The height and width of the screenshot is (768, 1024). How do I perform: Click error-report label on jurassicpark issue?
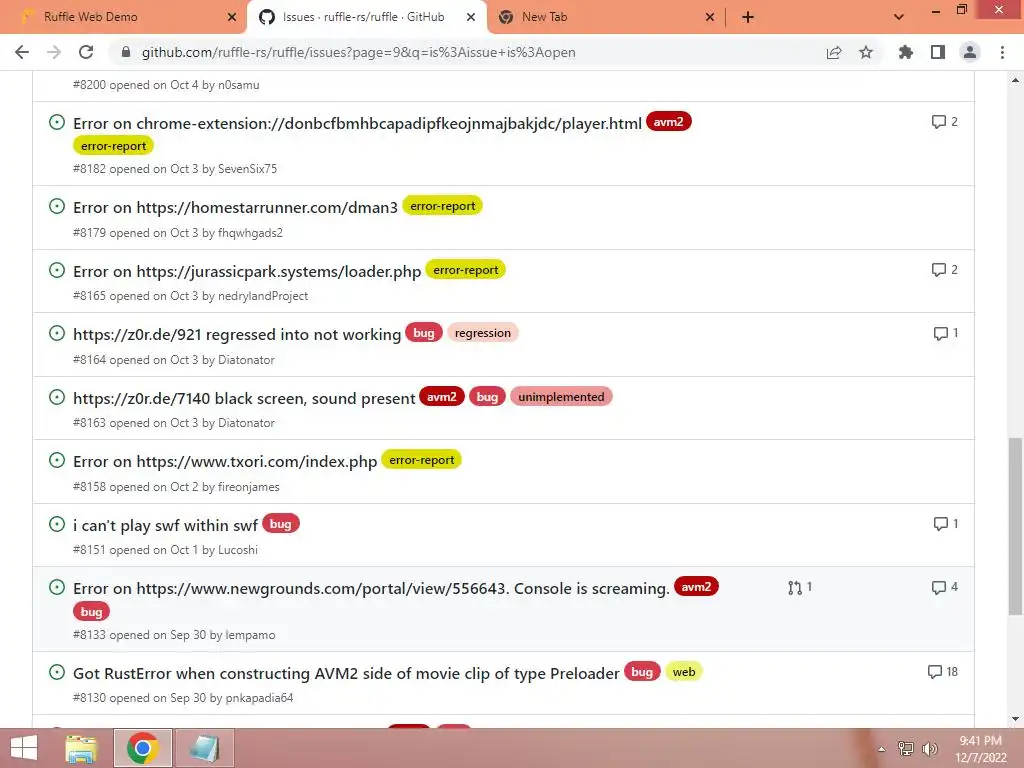tap(465, 270)
